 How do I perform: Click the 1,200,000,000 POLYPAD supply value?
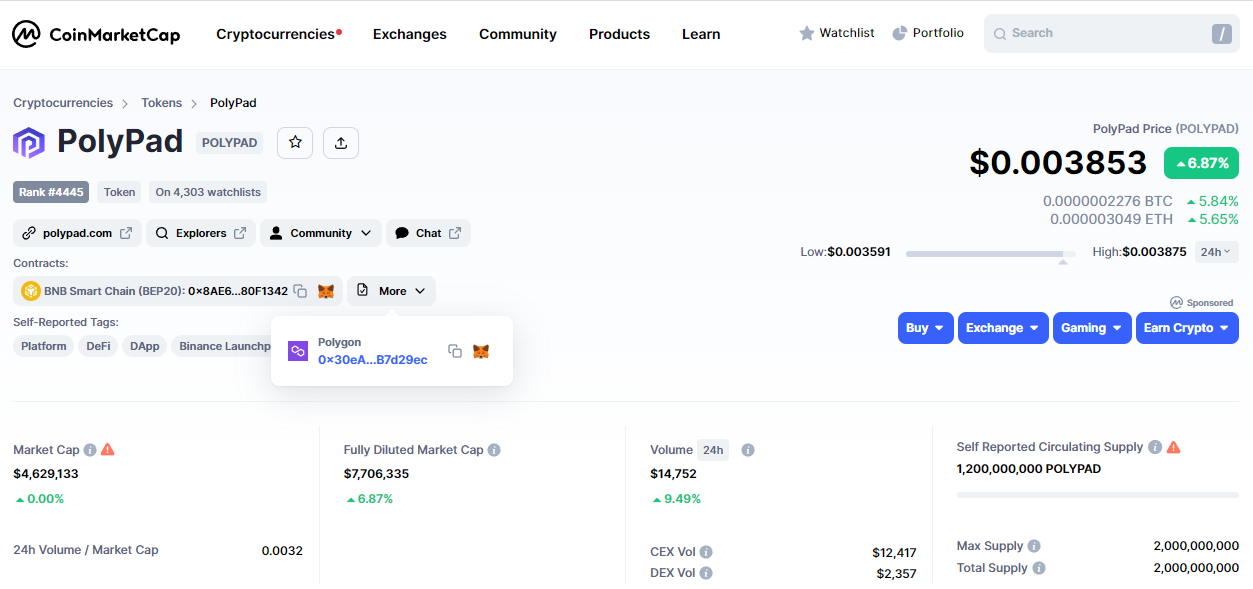point(1029,469)
